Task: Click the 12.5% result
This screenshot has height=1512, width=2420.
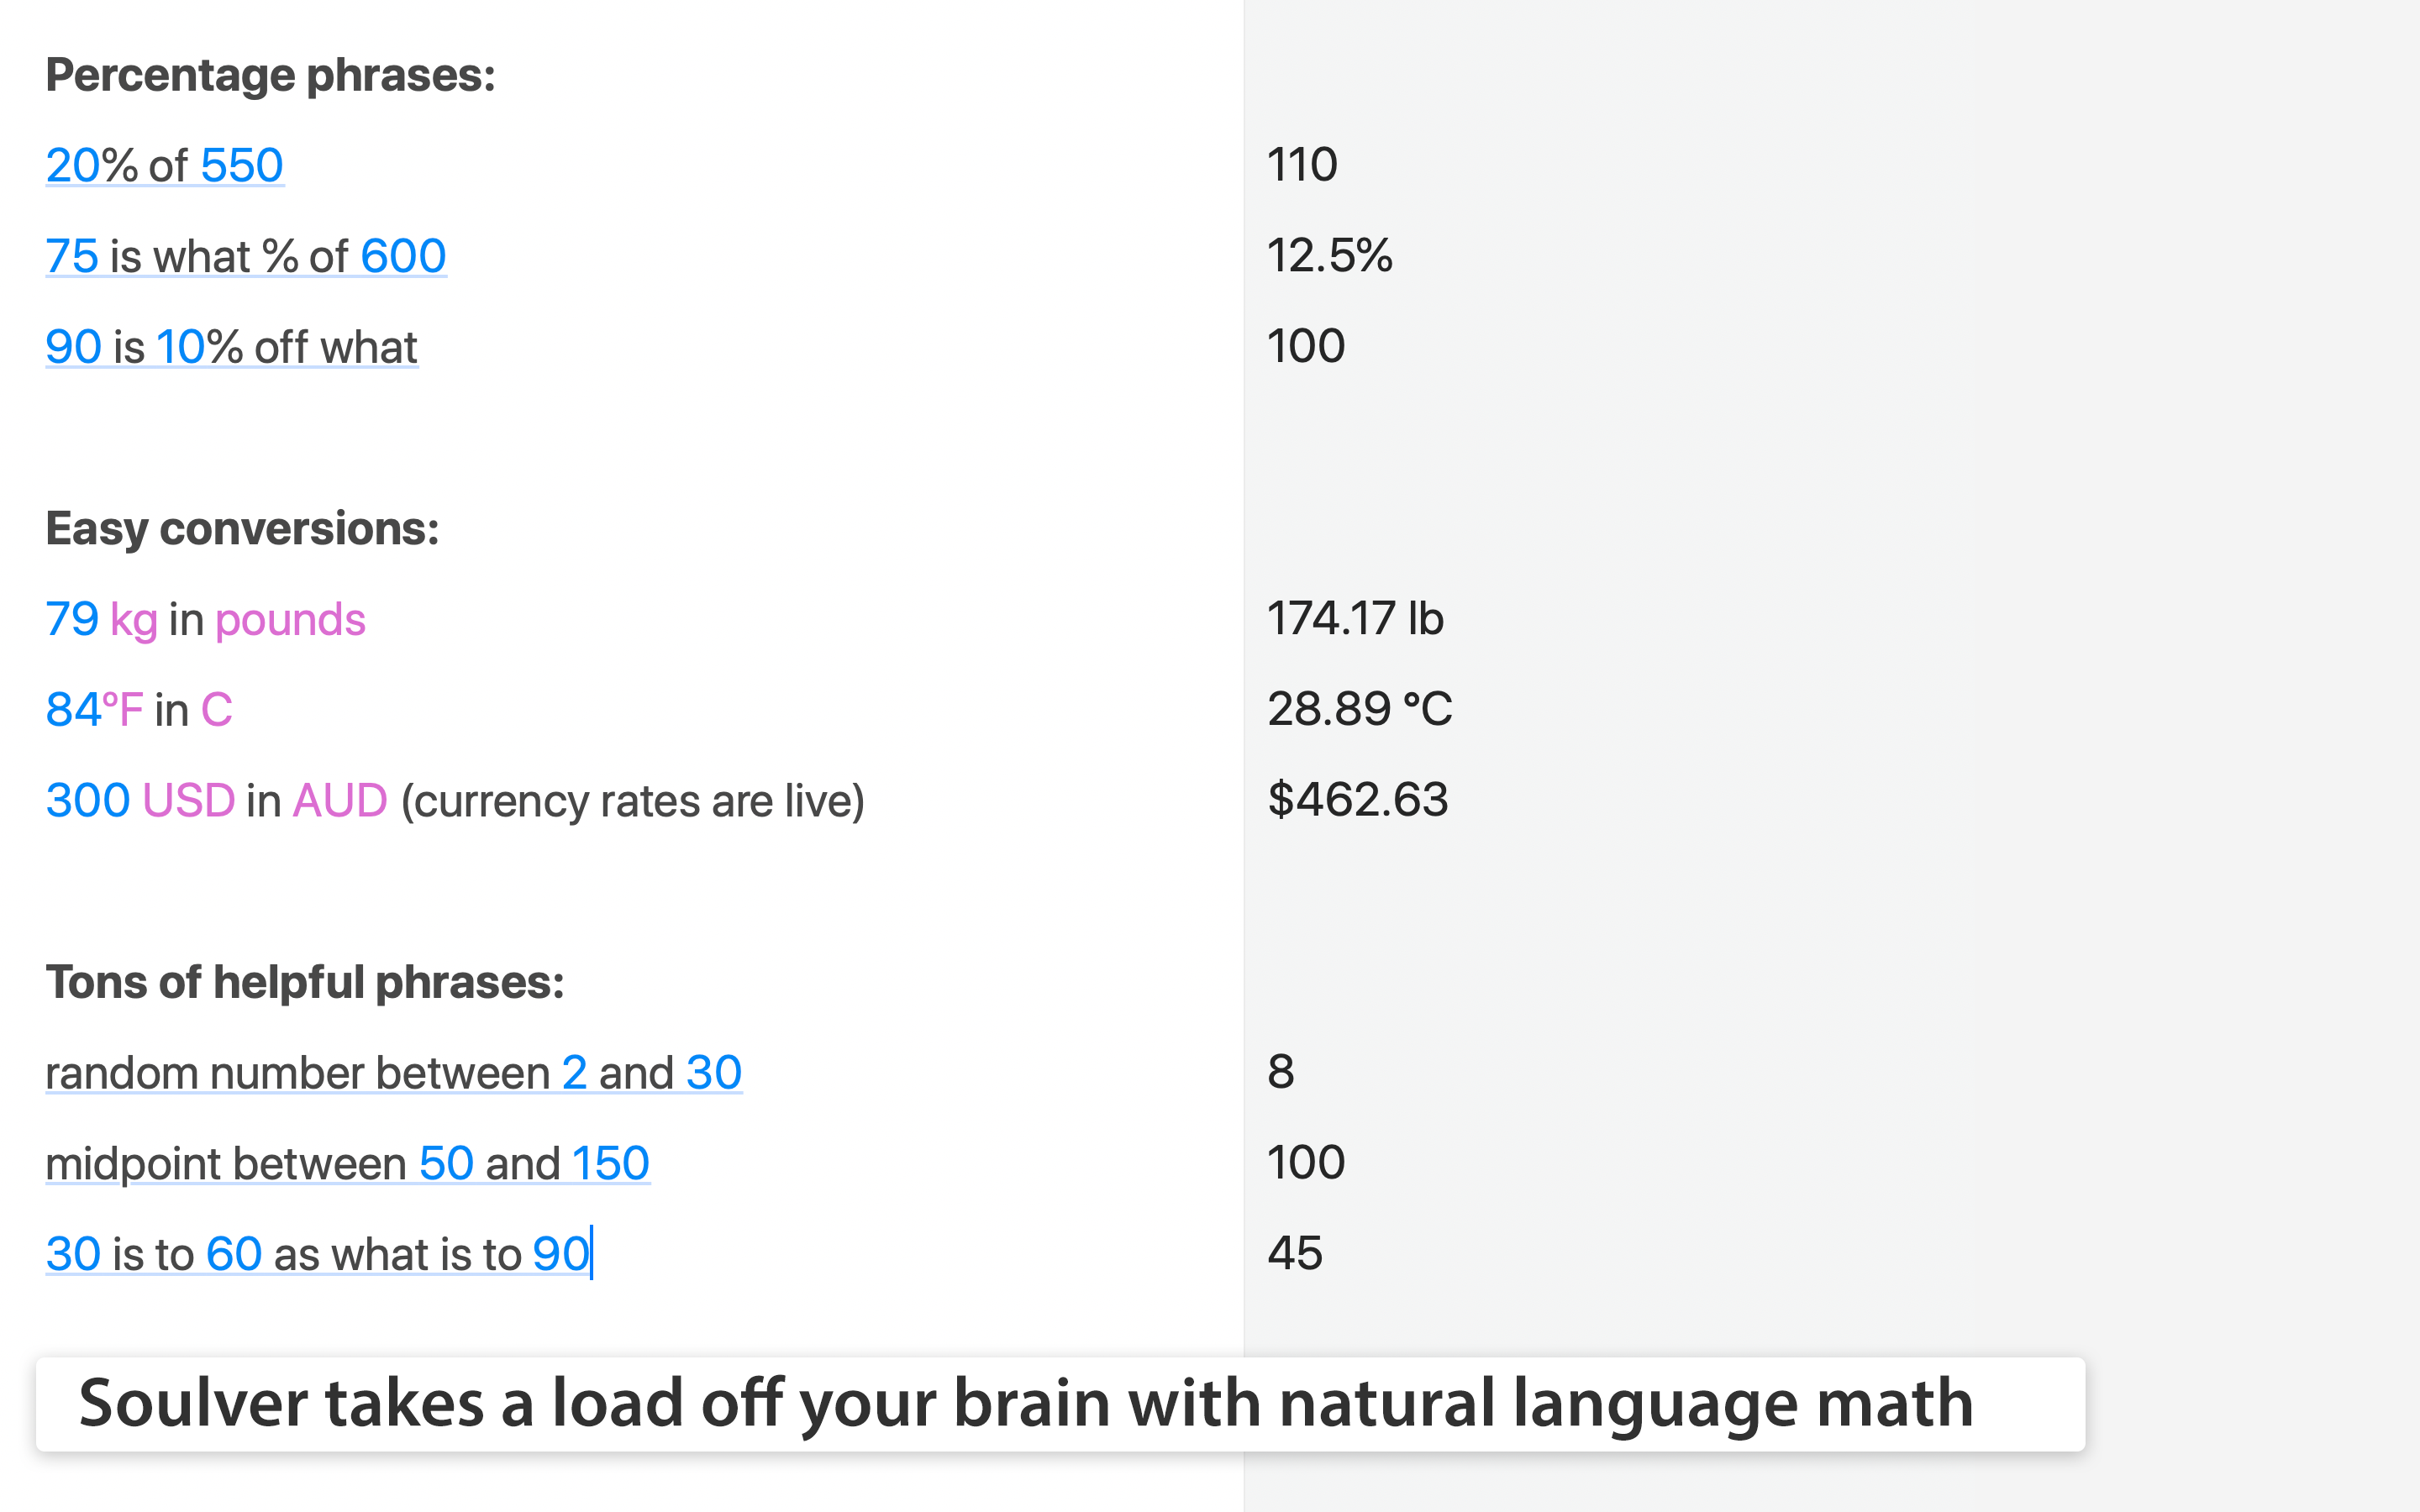Action: tap(1329, 256)
